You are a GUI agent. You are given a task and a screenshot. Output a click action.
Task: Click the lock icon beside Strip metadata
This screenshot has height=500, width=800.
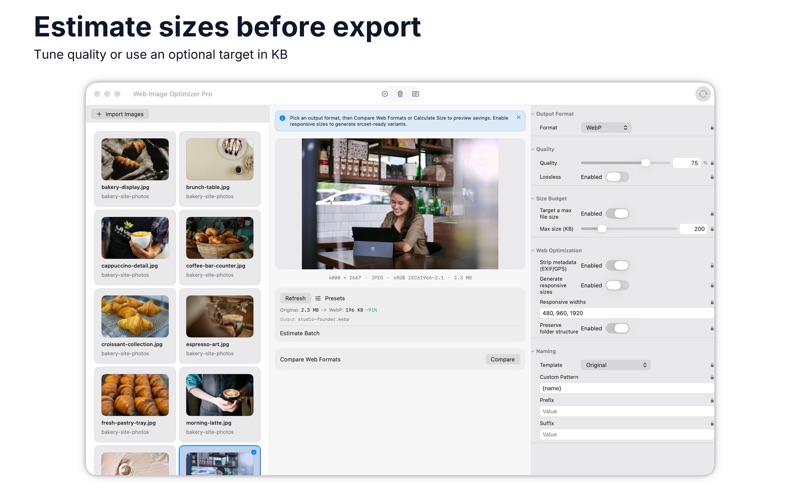point(712,265)
